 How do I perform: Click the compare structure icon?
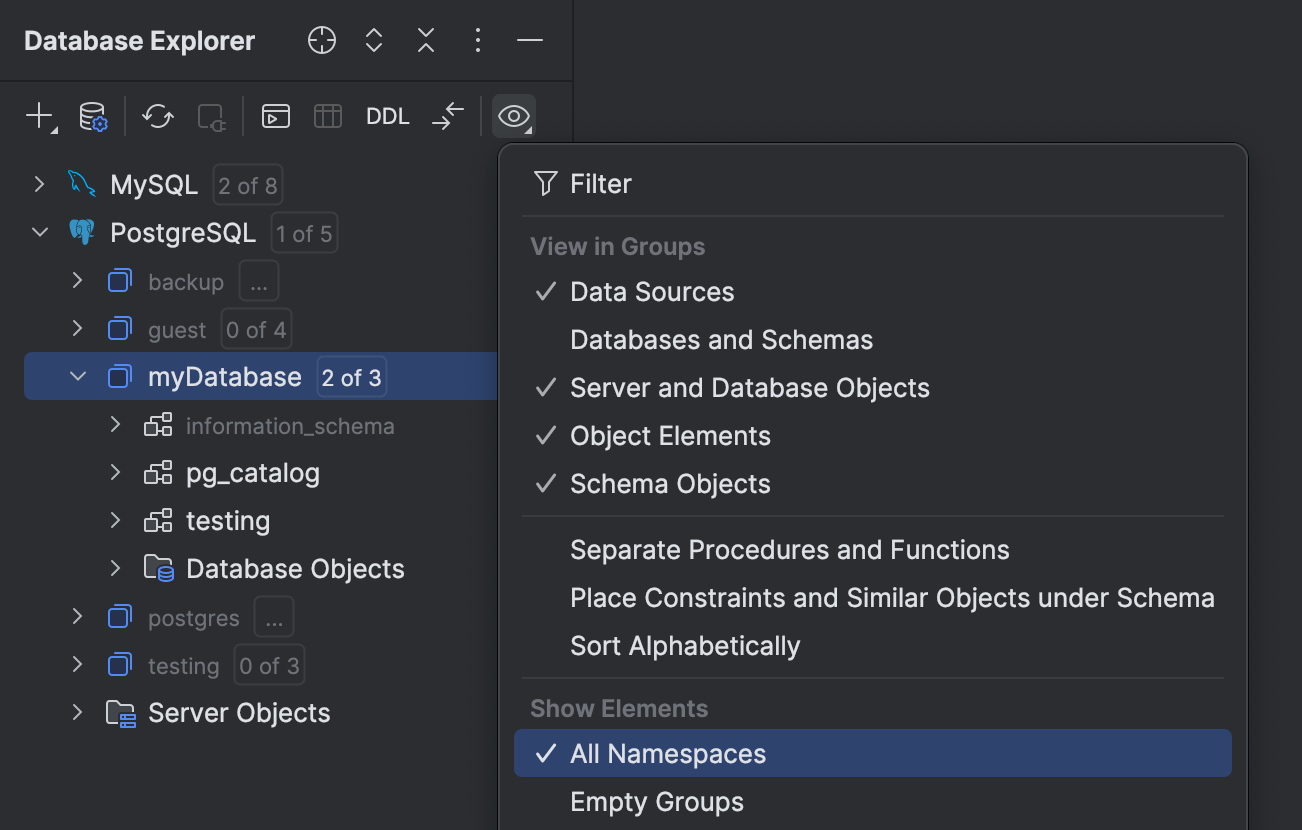click(447, 116)
